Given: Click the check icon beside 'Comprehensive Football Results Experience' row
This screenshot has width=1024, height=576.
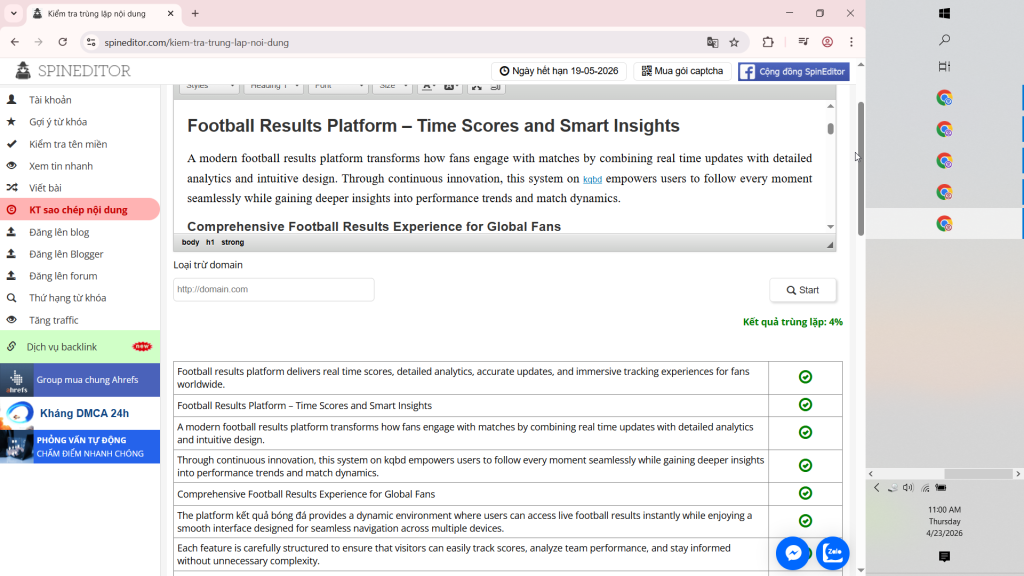Looking at the screenshot, I should [805, 494].
